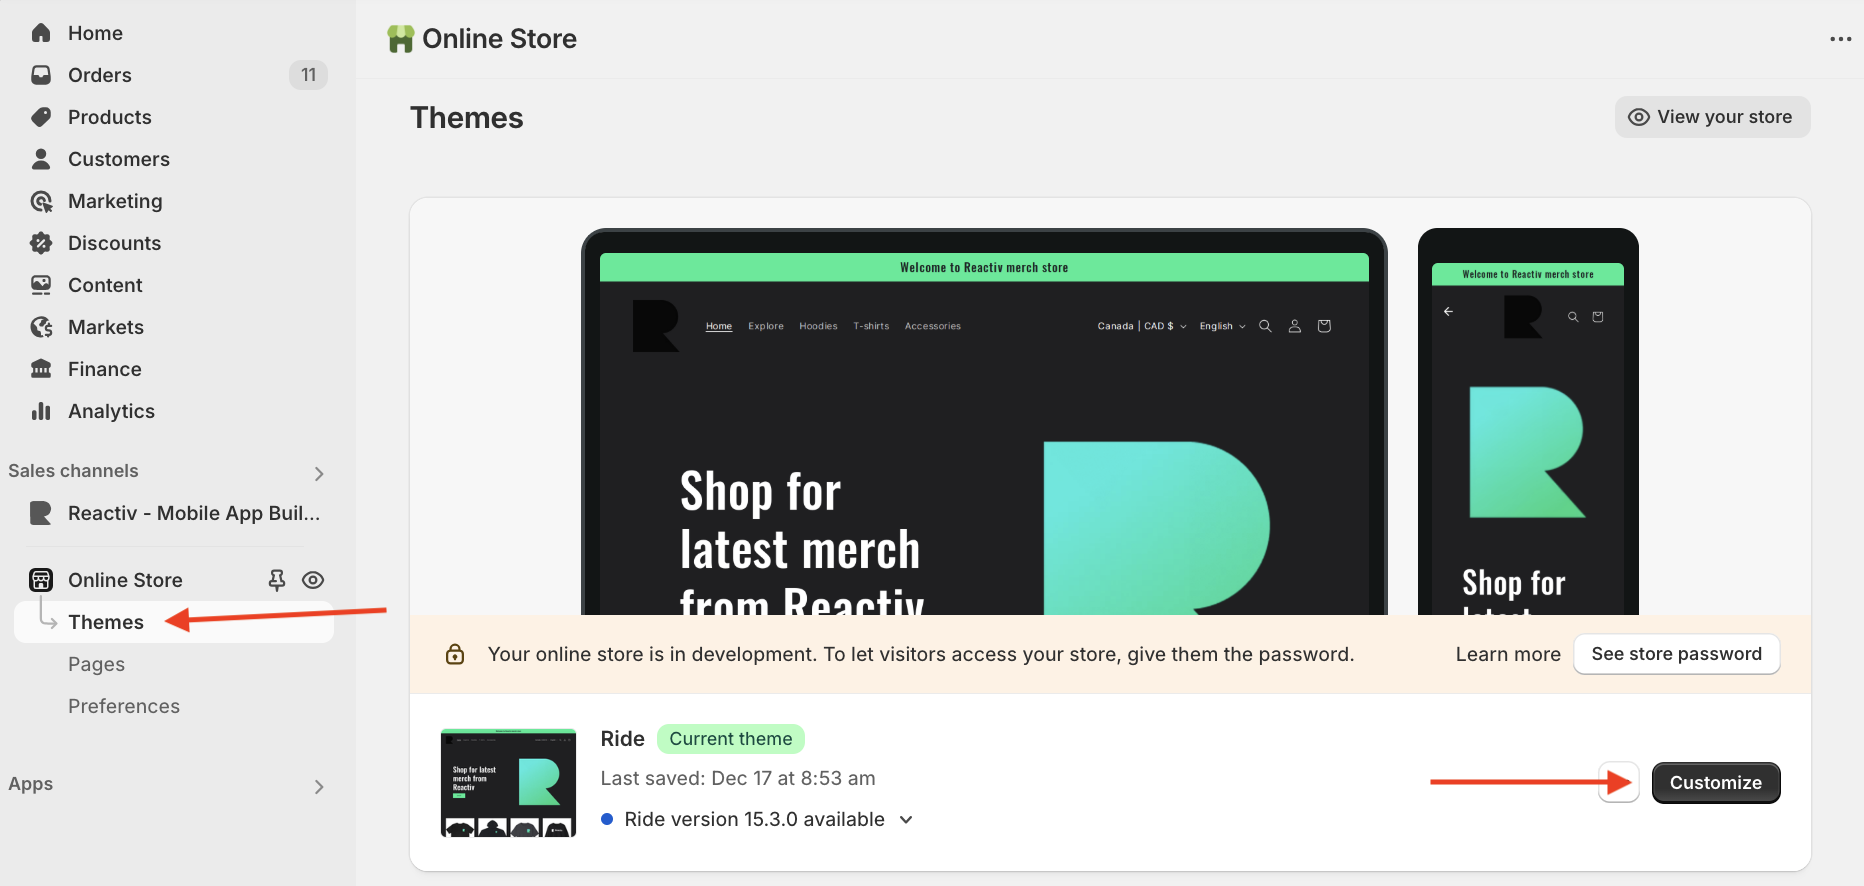Click the See store password button
The width and height of the screenshot is (1864, 886).
coord(1677,654)
